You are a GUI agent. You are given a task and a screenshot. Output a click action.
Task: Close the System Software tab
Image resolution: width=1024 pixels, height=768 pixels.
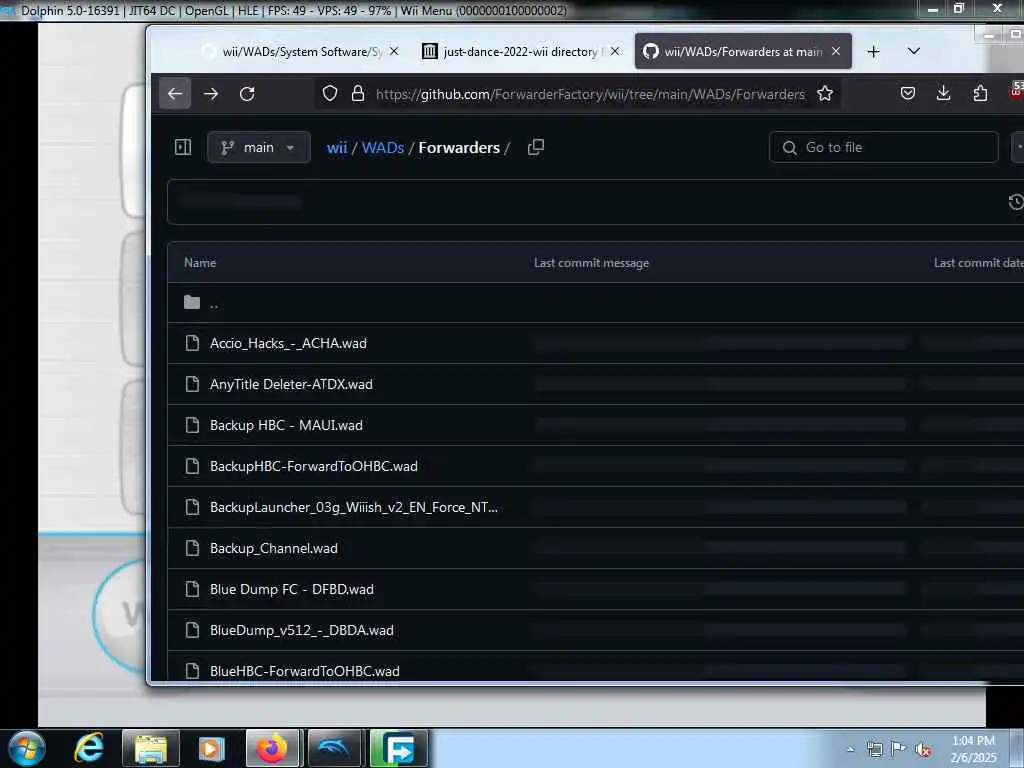394,51
